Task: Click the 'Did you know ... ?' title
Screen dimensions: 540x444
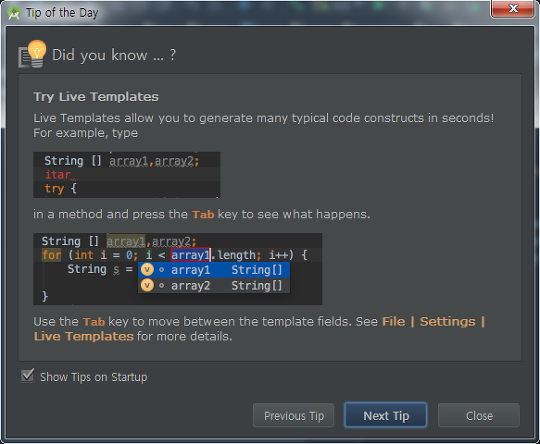Action: click(x=114, y=55)
